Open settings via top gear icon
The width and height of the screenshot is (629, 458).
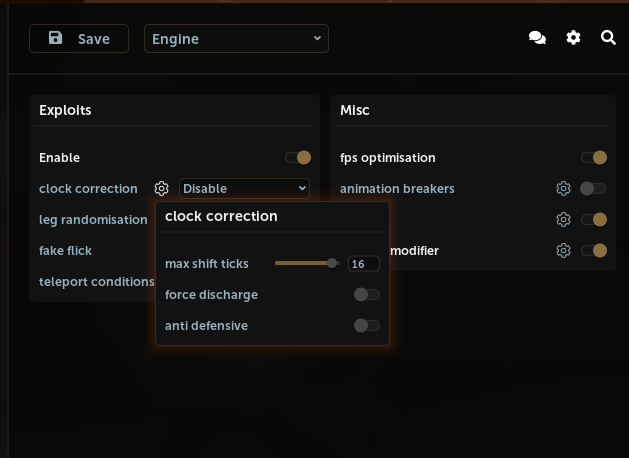(573, 38)
